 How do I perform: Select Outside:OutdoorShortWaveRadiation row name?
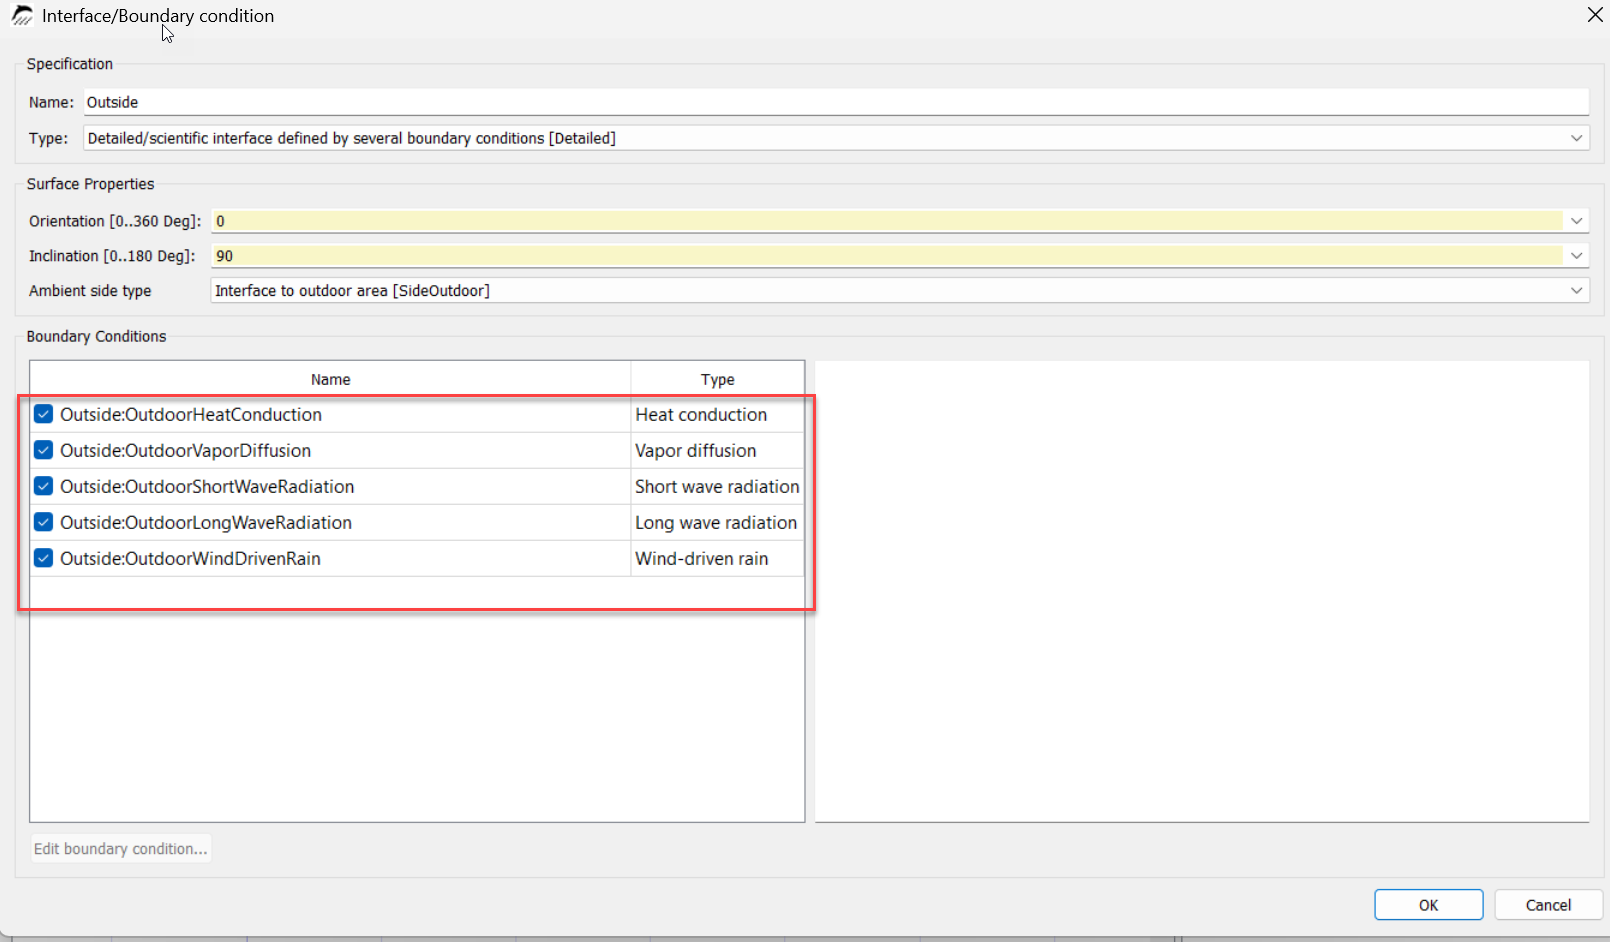(207, 486)
